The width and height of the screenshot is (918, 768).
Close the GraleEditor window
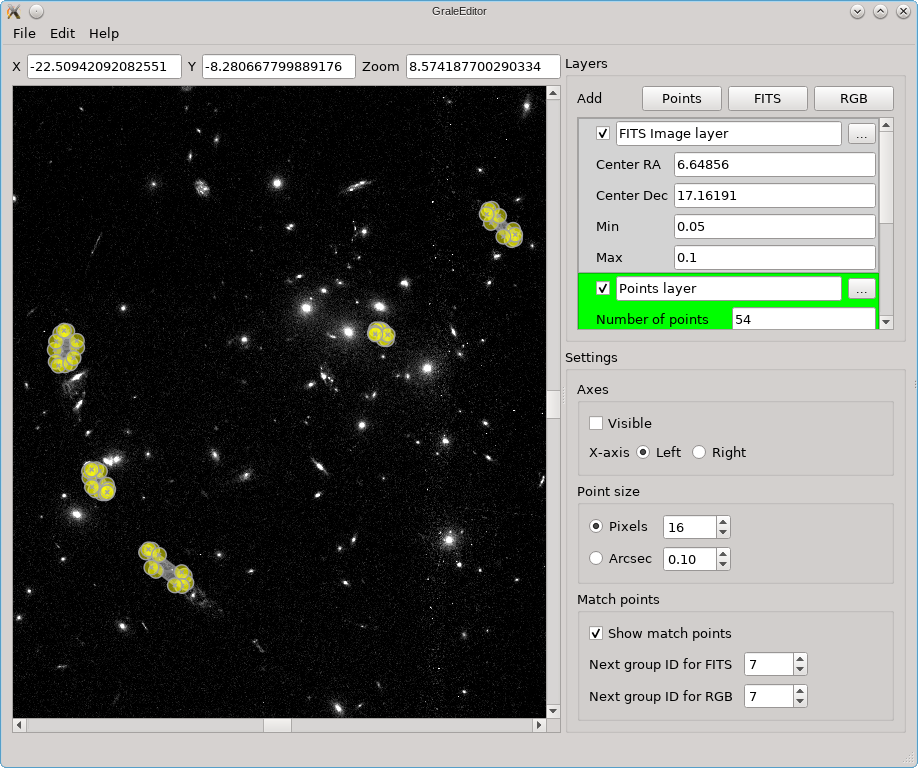(903, 11)
